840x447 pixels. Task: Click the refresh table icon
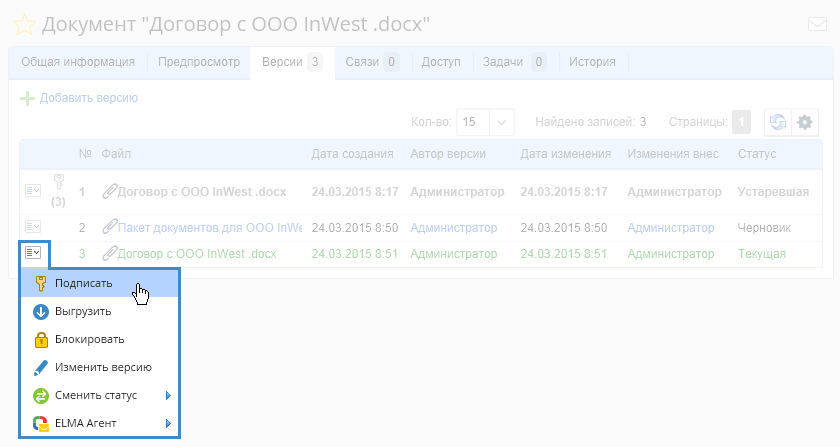[x=777, y=122]
